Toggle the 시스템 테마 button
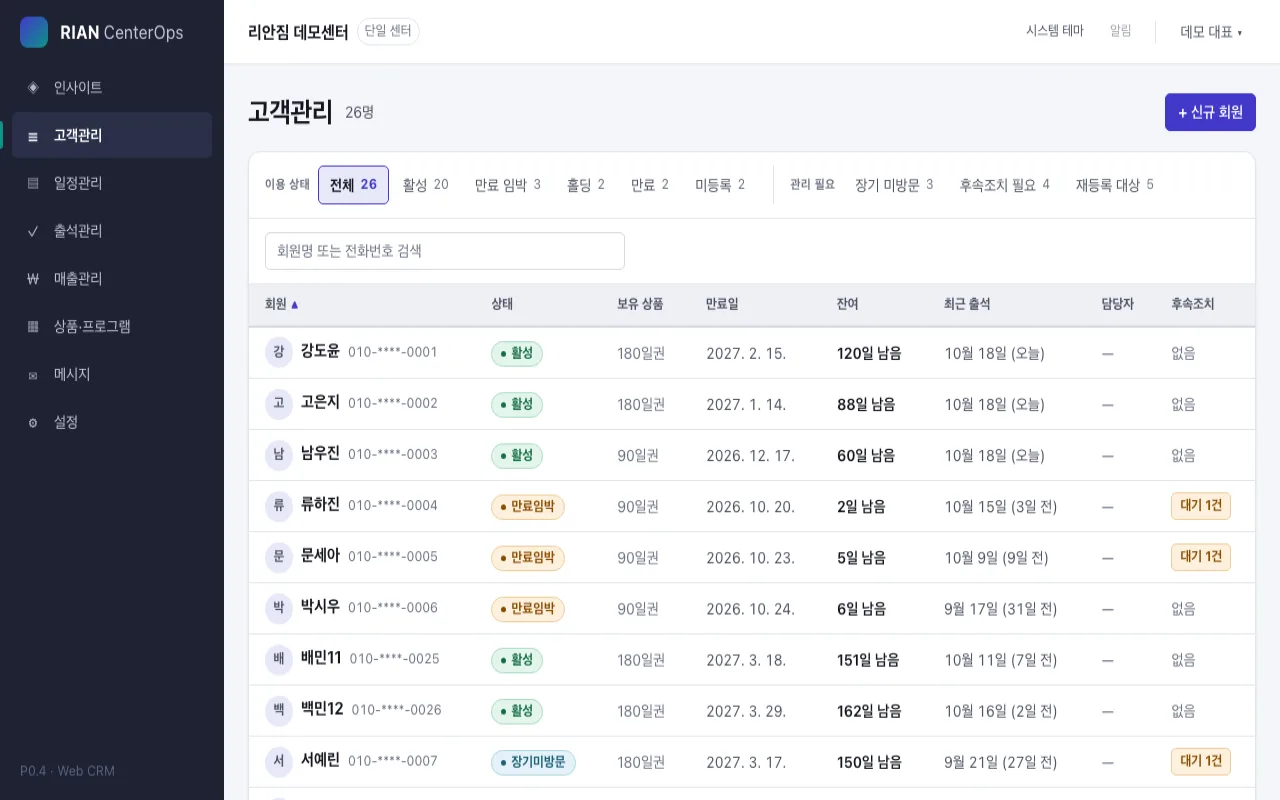Image resolution: width=1280 pixels, height=800 pixels. pos(1055,31)
